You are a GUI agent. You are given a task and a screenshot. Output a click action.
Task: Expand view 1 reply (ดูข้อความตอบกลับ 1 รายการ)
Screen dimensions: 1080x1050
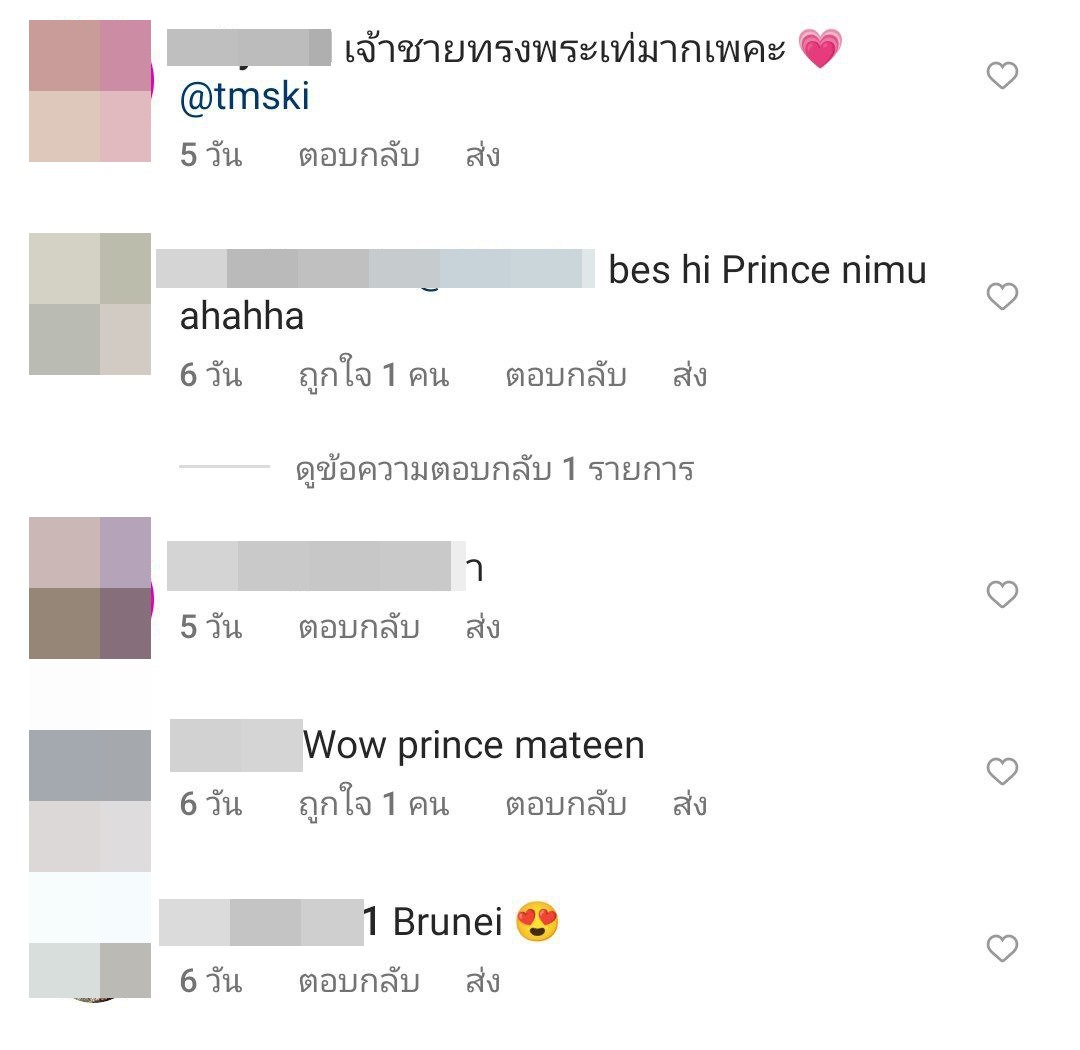point(495,470)
